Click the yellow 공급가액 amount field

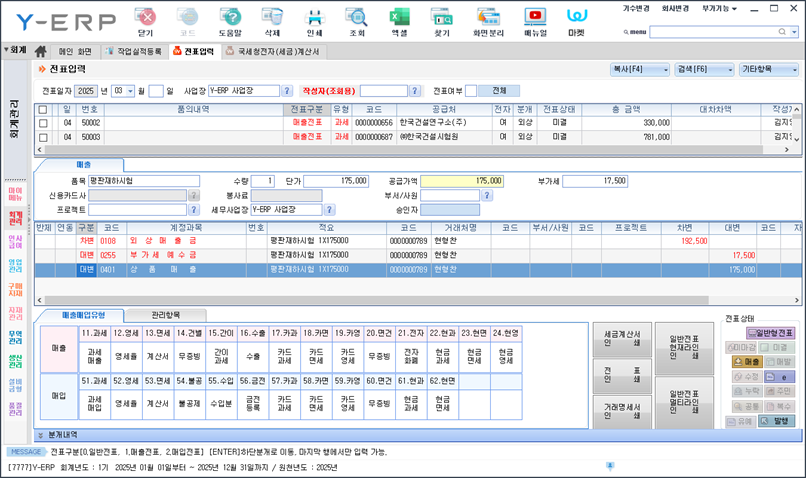click(463, 181)
